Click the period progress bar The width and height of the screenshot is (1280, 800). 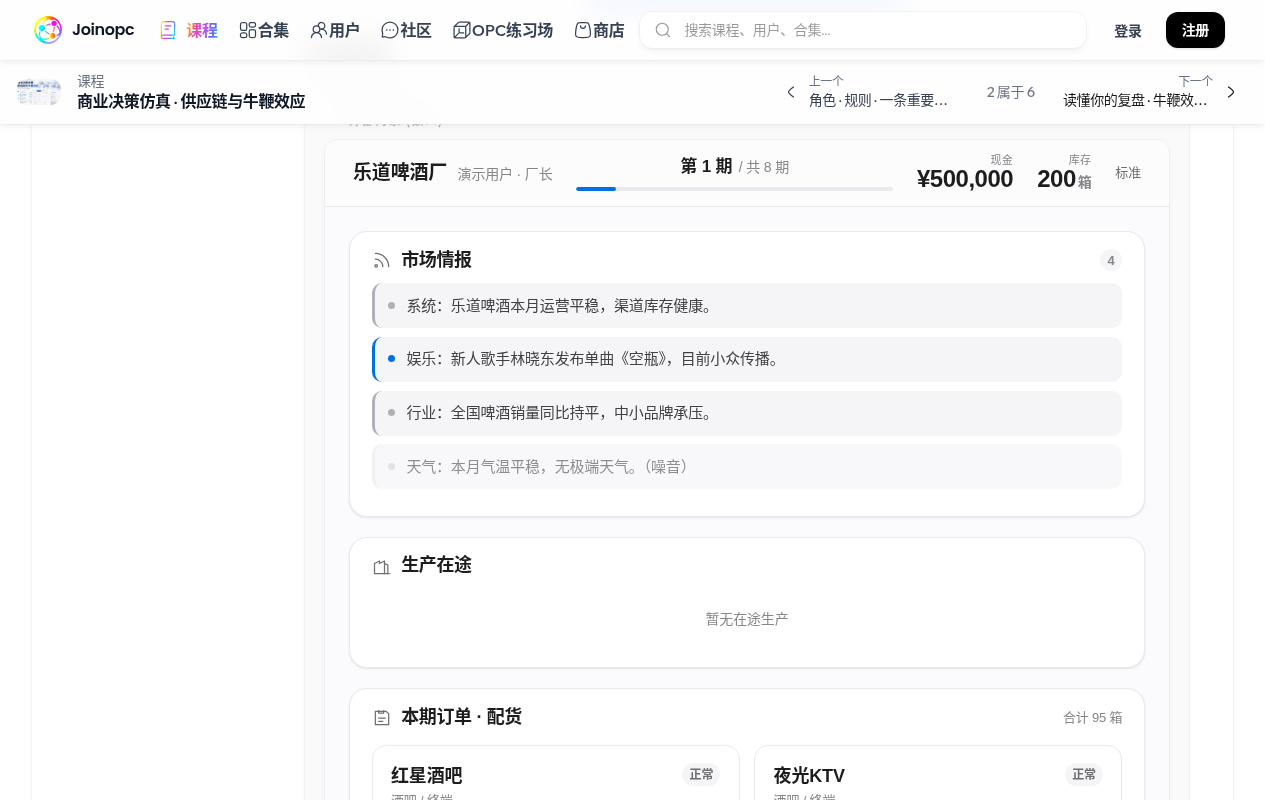point(734,189)
